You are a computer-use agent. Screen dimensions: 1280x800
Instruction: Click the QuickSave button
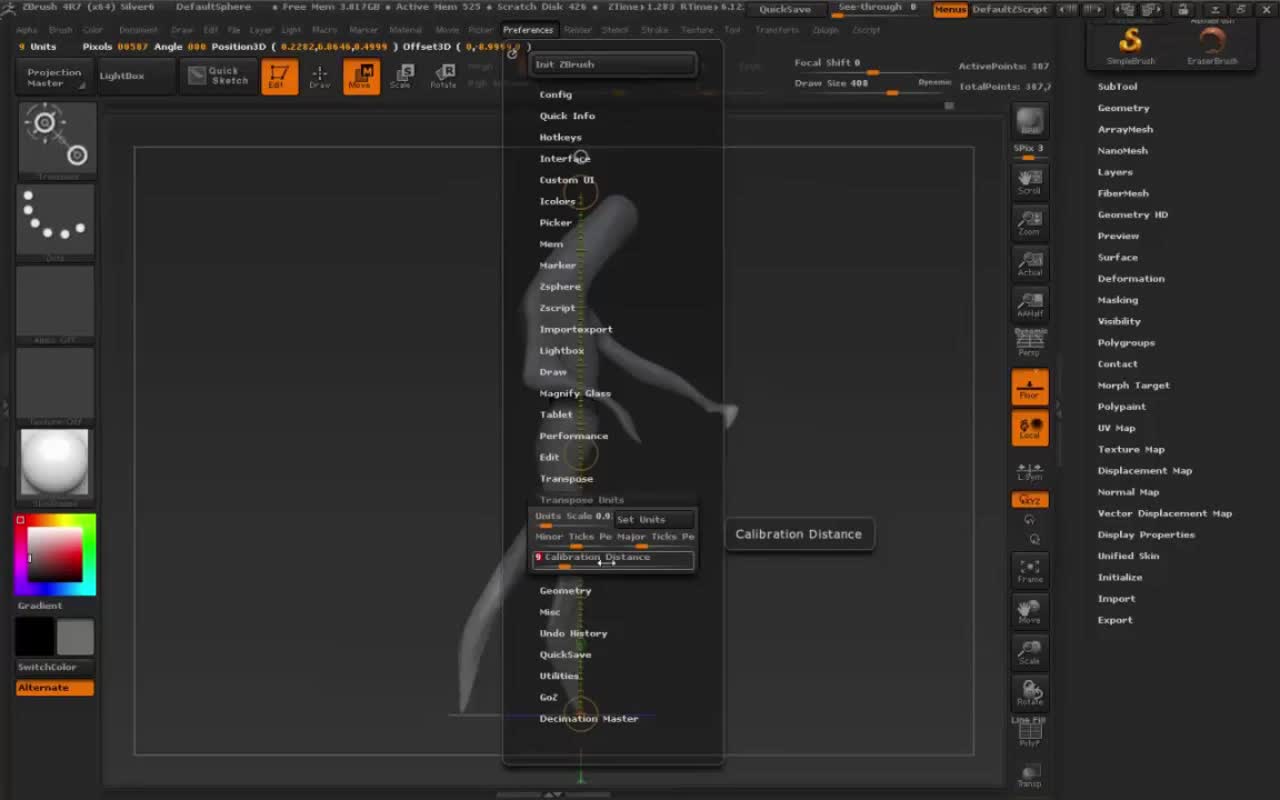[x=785, y=9]
